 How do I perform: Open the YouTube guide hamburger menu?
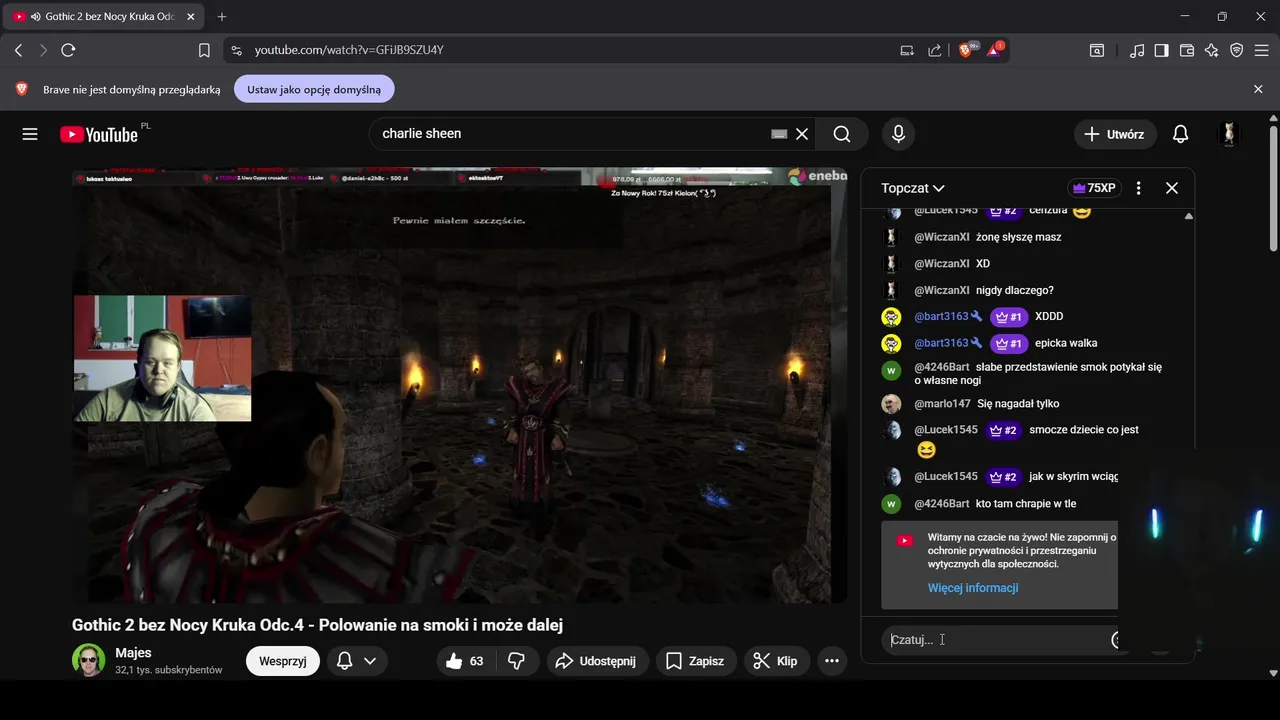coord(30,134)
